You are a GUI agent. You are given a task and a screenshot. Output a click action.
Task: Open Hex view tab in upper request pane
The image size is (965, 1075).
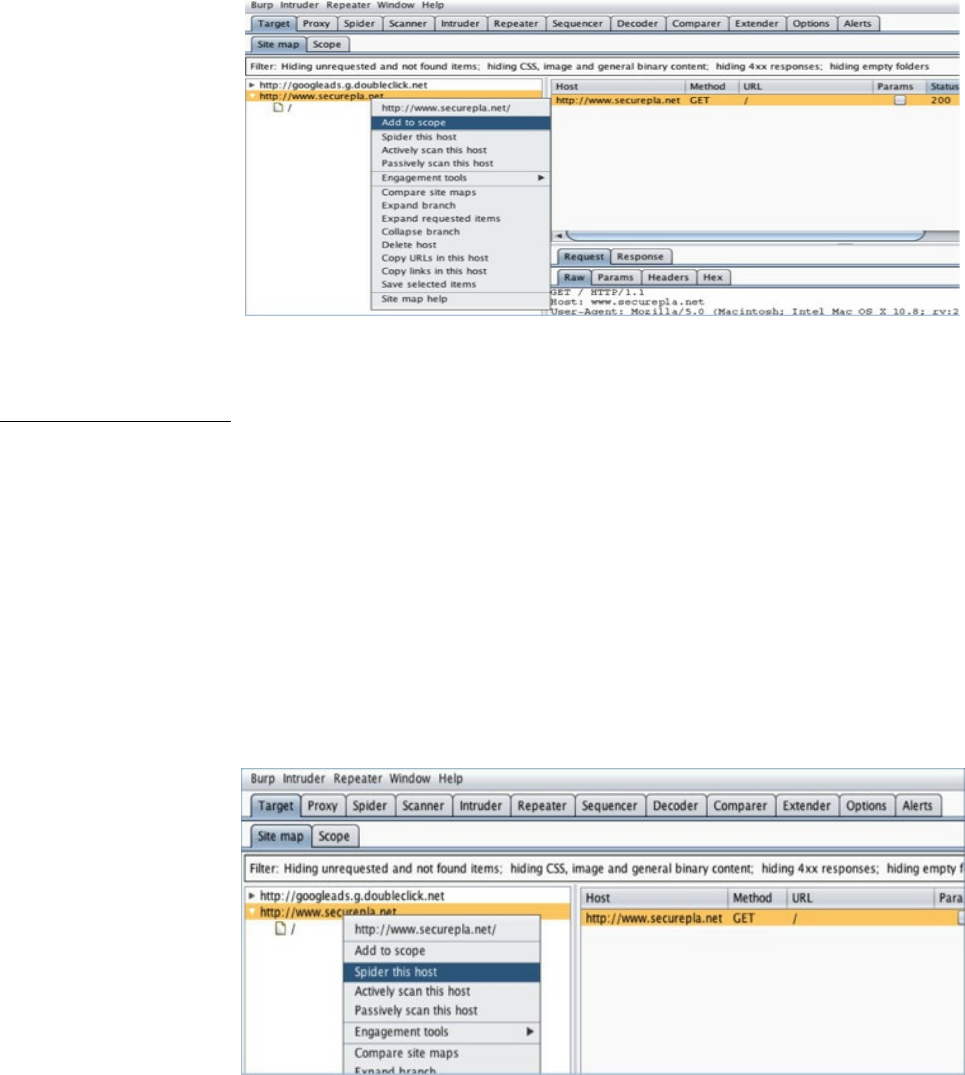[713, 278]
